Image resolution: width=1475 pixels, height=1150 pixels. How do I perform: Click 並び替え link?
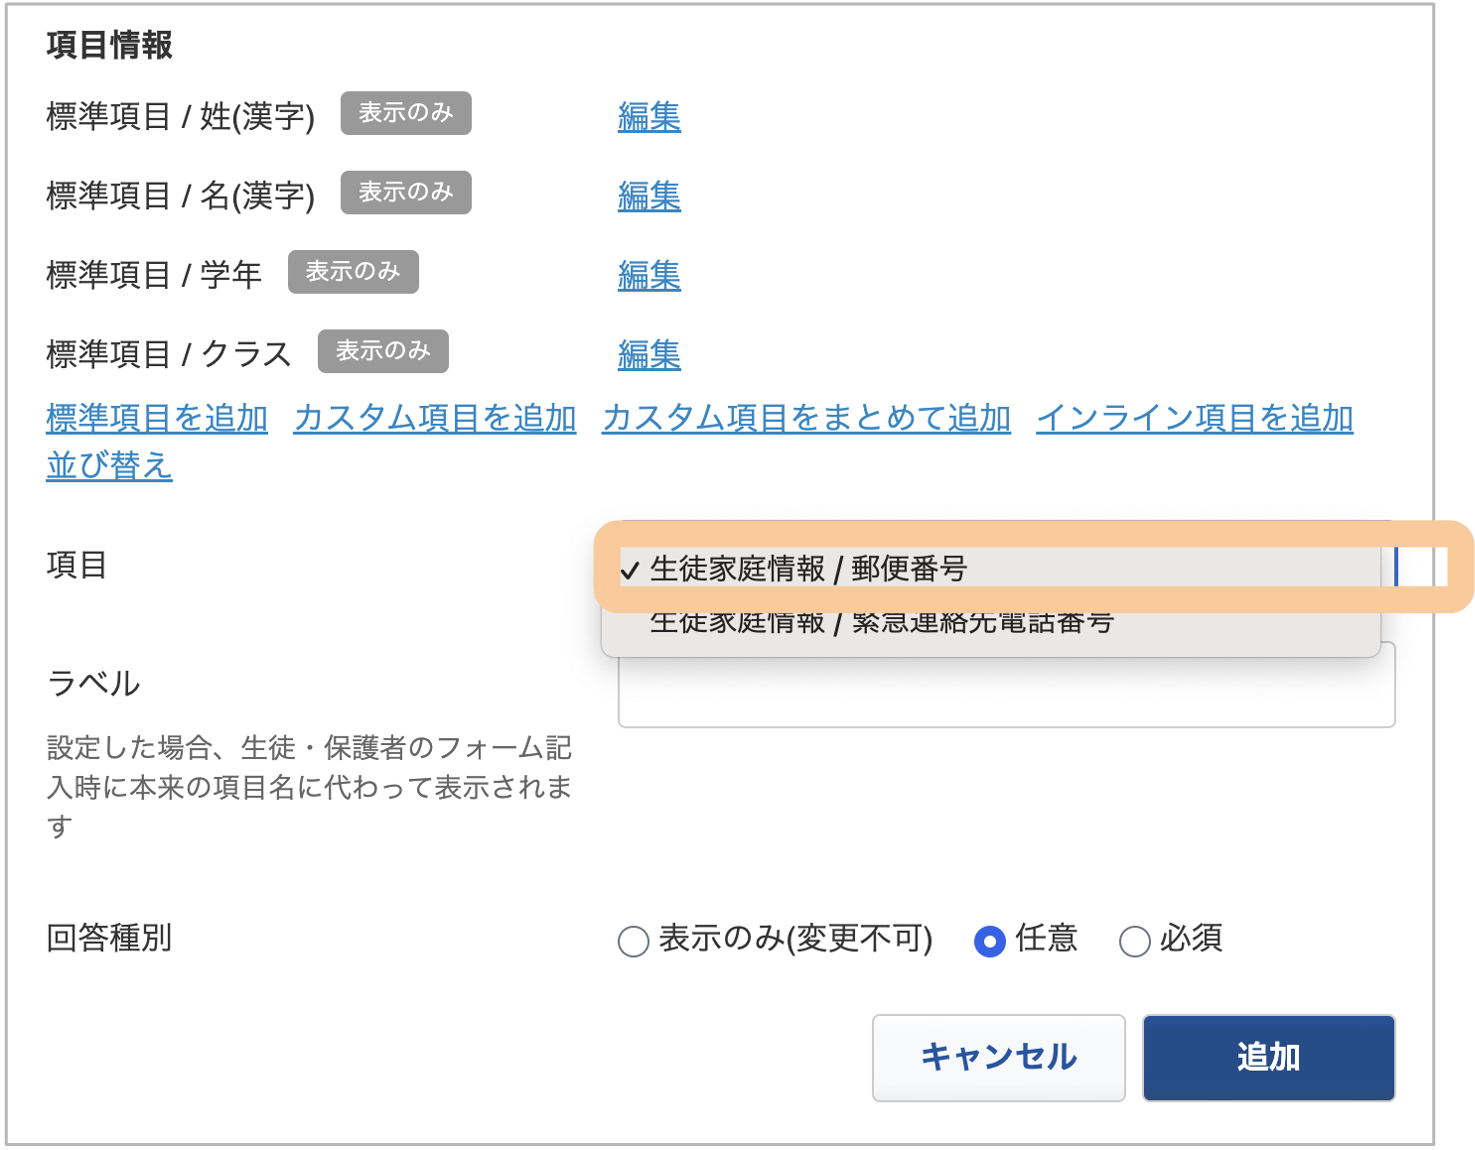click(x=109, y=465)
